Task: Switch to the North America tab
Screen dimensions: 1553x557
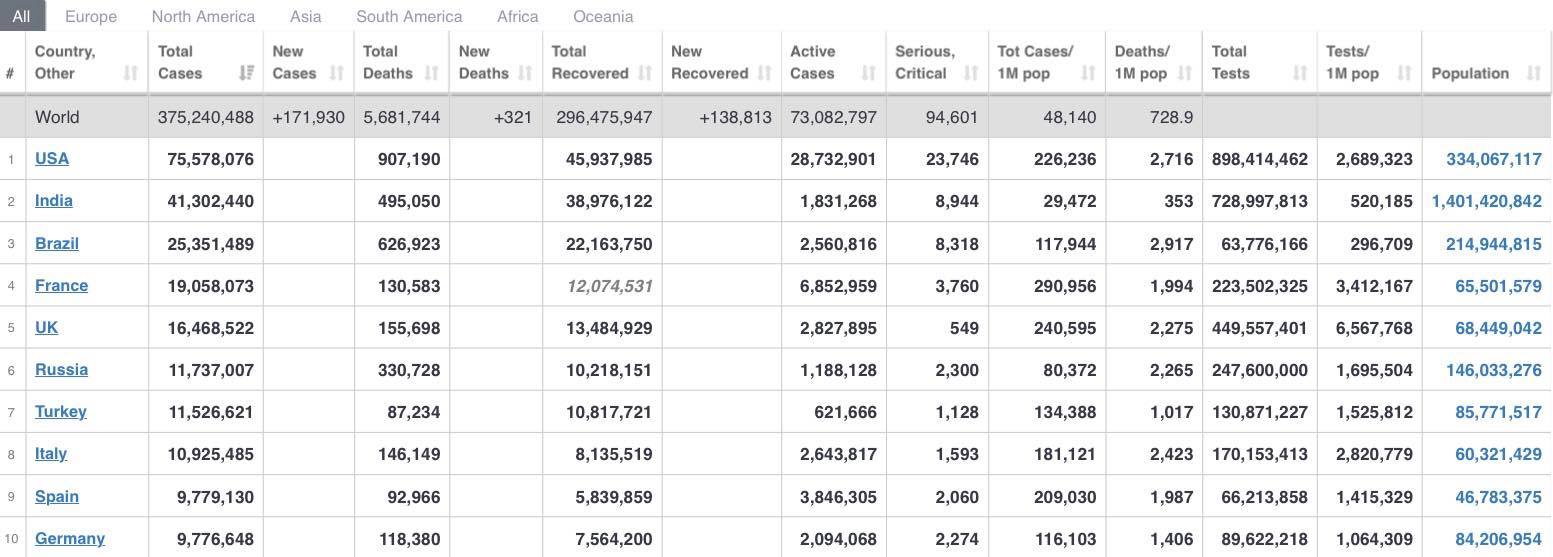Action: point(203,16)
